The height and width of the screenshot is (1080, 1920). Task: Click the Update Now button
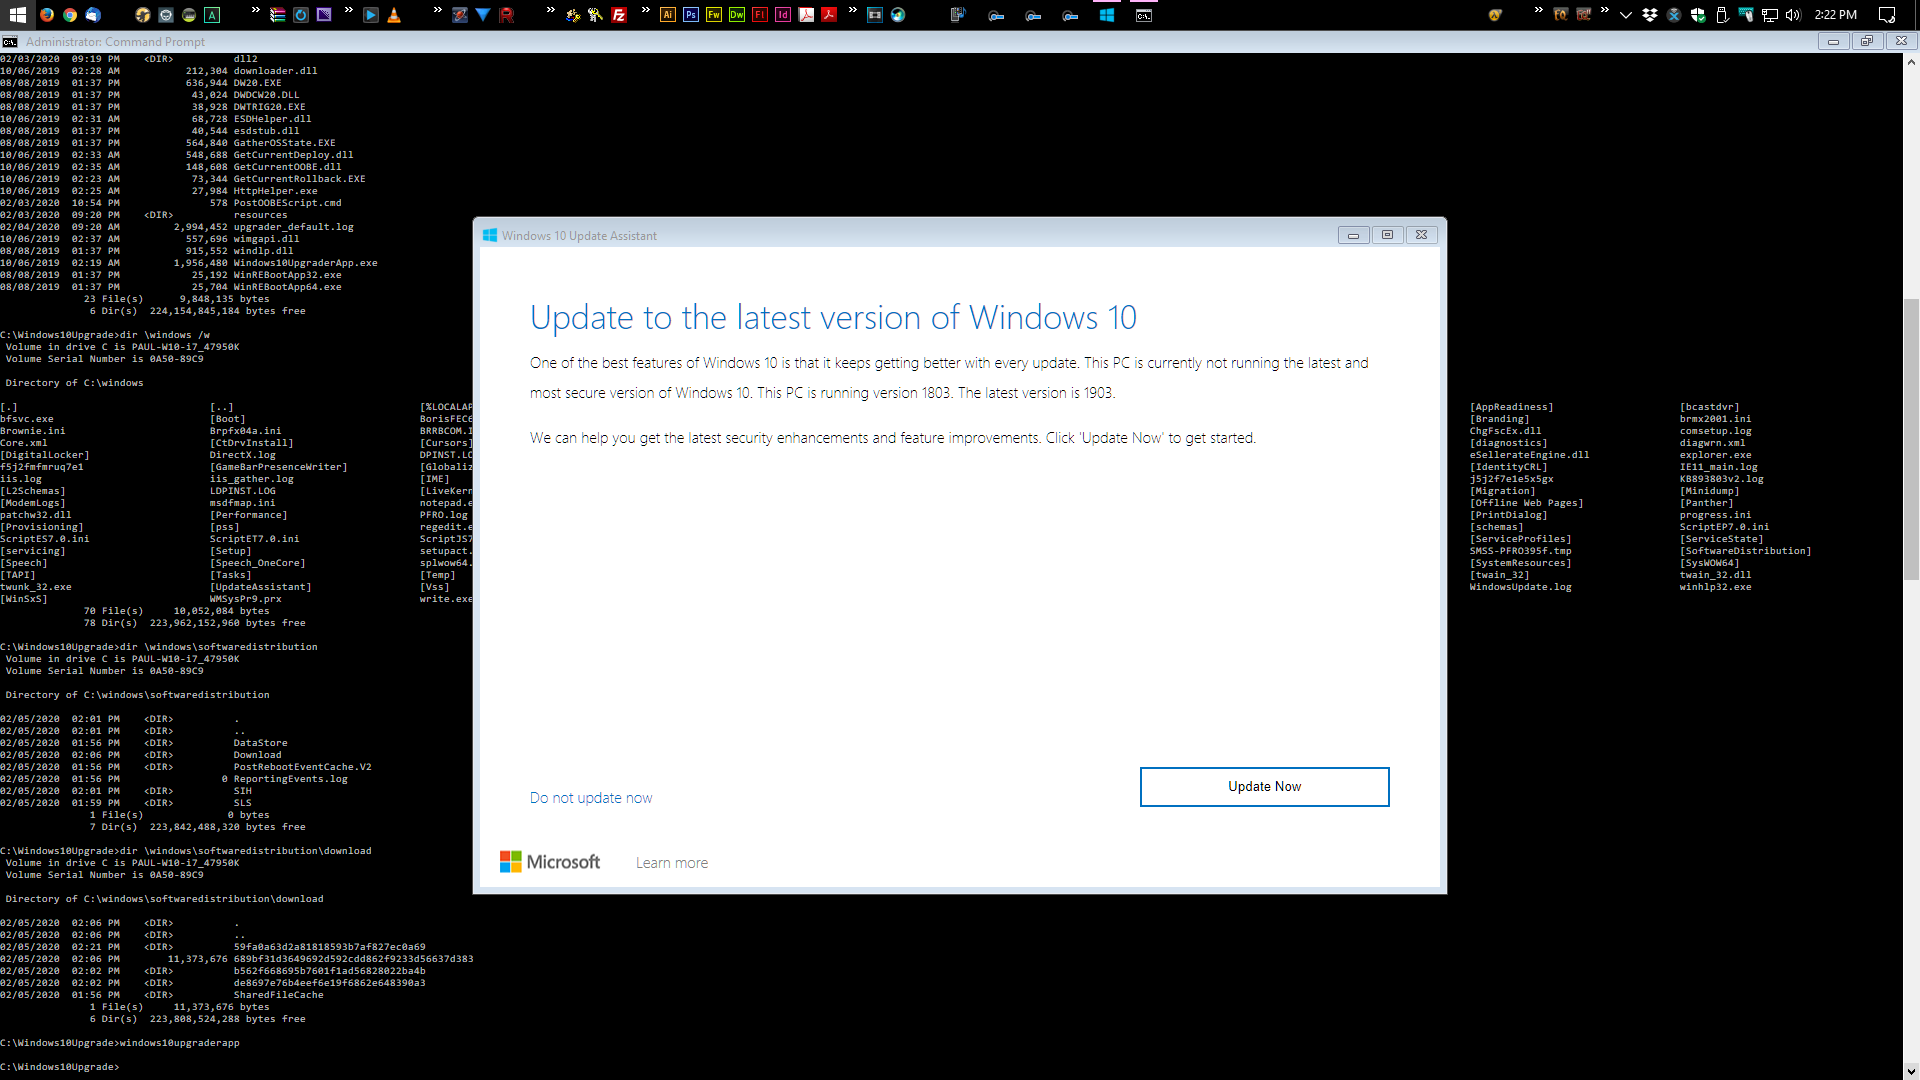1264,787
